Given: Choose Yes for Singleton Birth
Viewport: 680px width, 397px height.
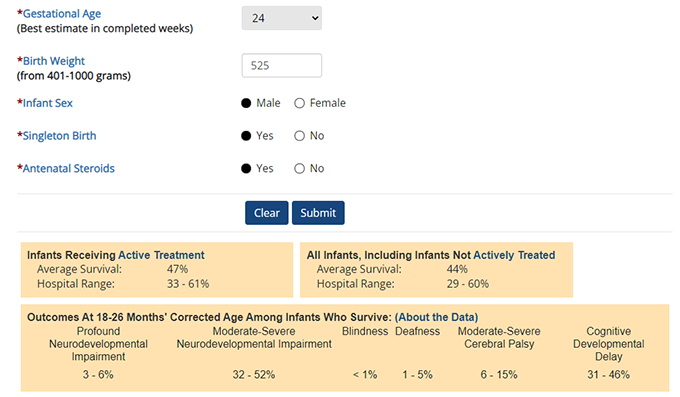Looking at the screenshot, I should point(246,136).
